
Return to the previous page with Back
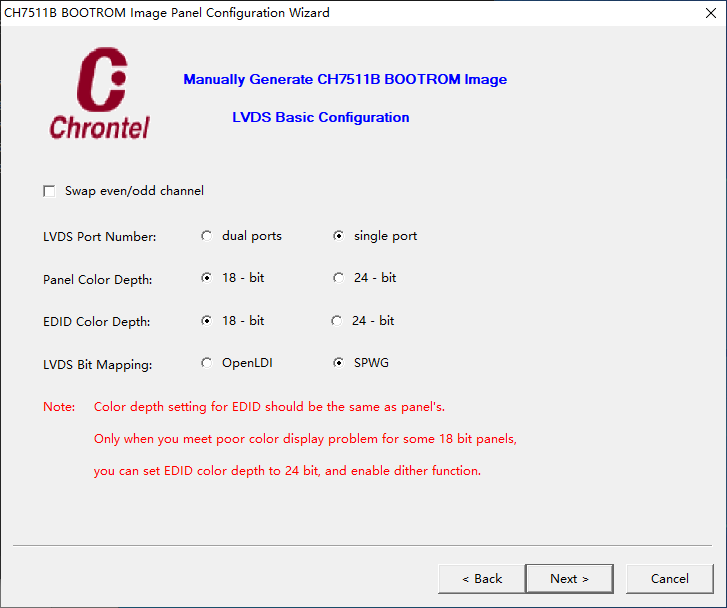click(482, 579)
